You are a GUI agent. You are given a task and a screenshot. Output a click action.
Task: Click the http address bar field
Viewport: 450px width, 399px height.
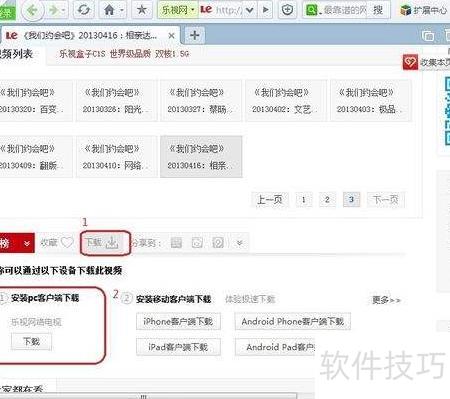[x=229, y=10]
